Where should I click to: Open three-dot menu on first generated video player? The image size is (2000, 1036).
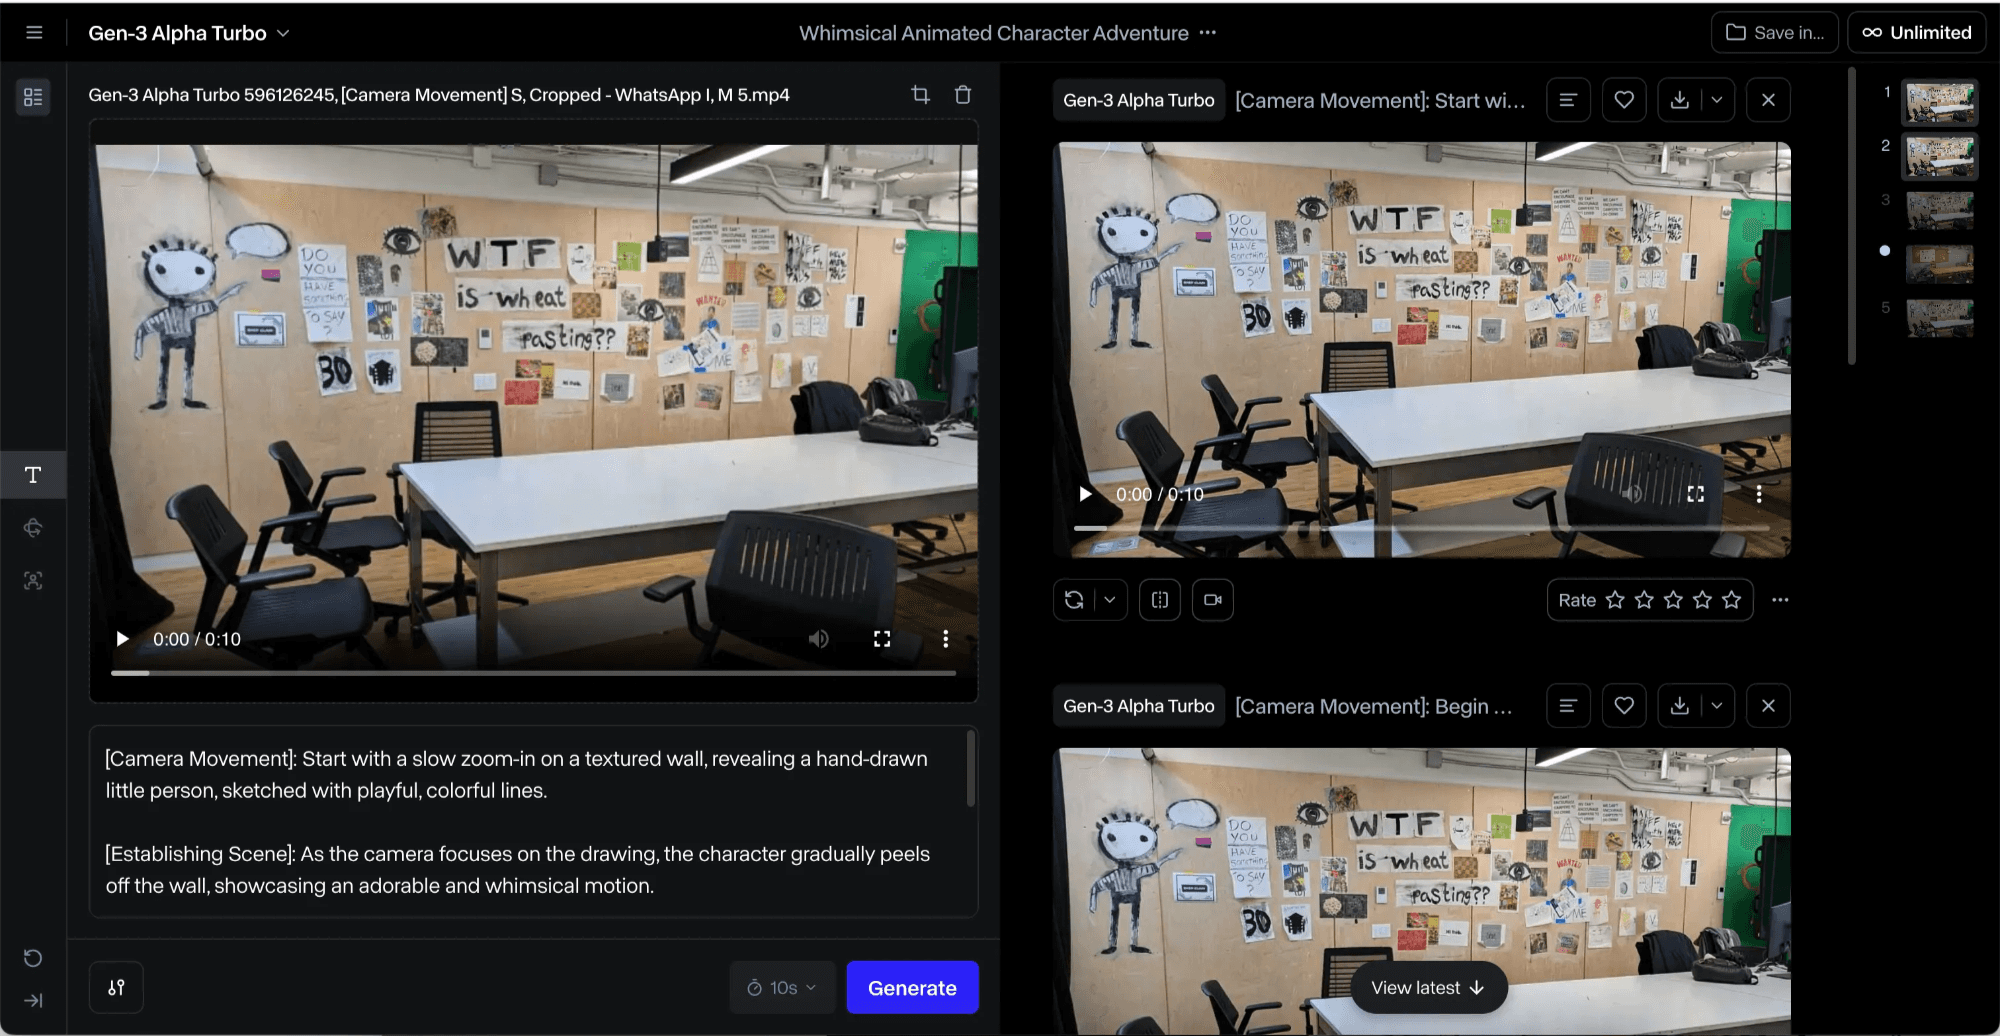point(1759,494)
